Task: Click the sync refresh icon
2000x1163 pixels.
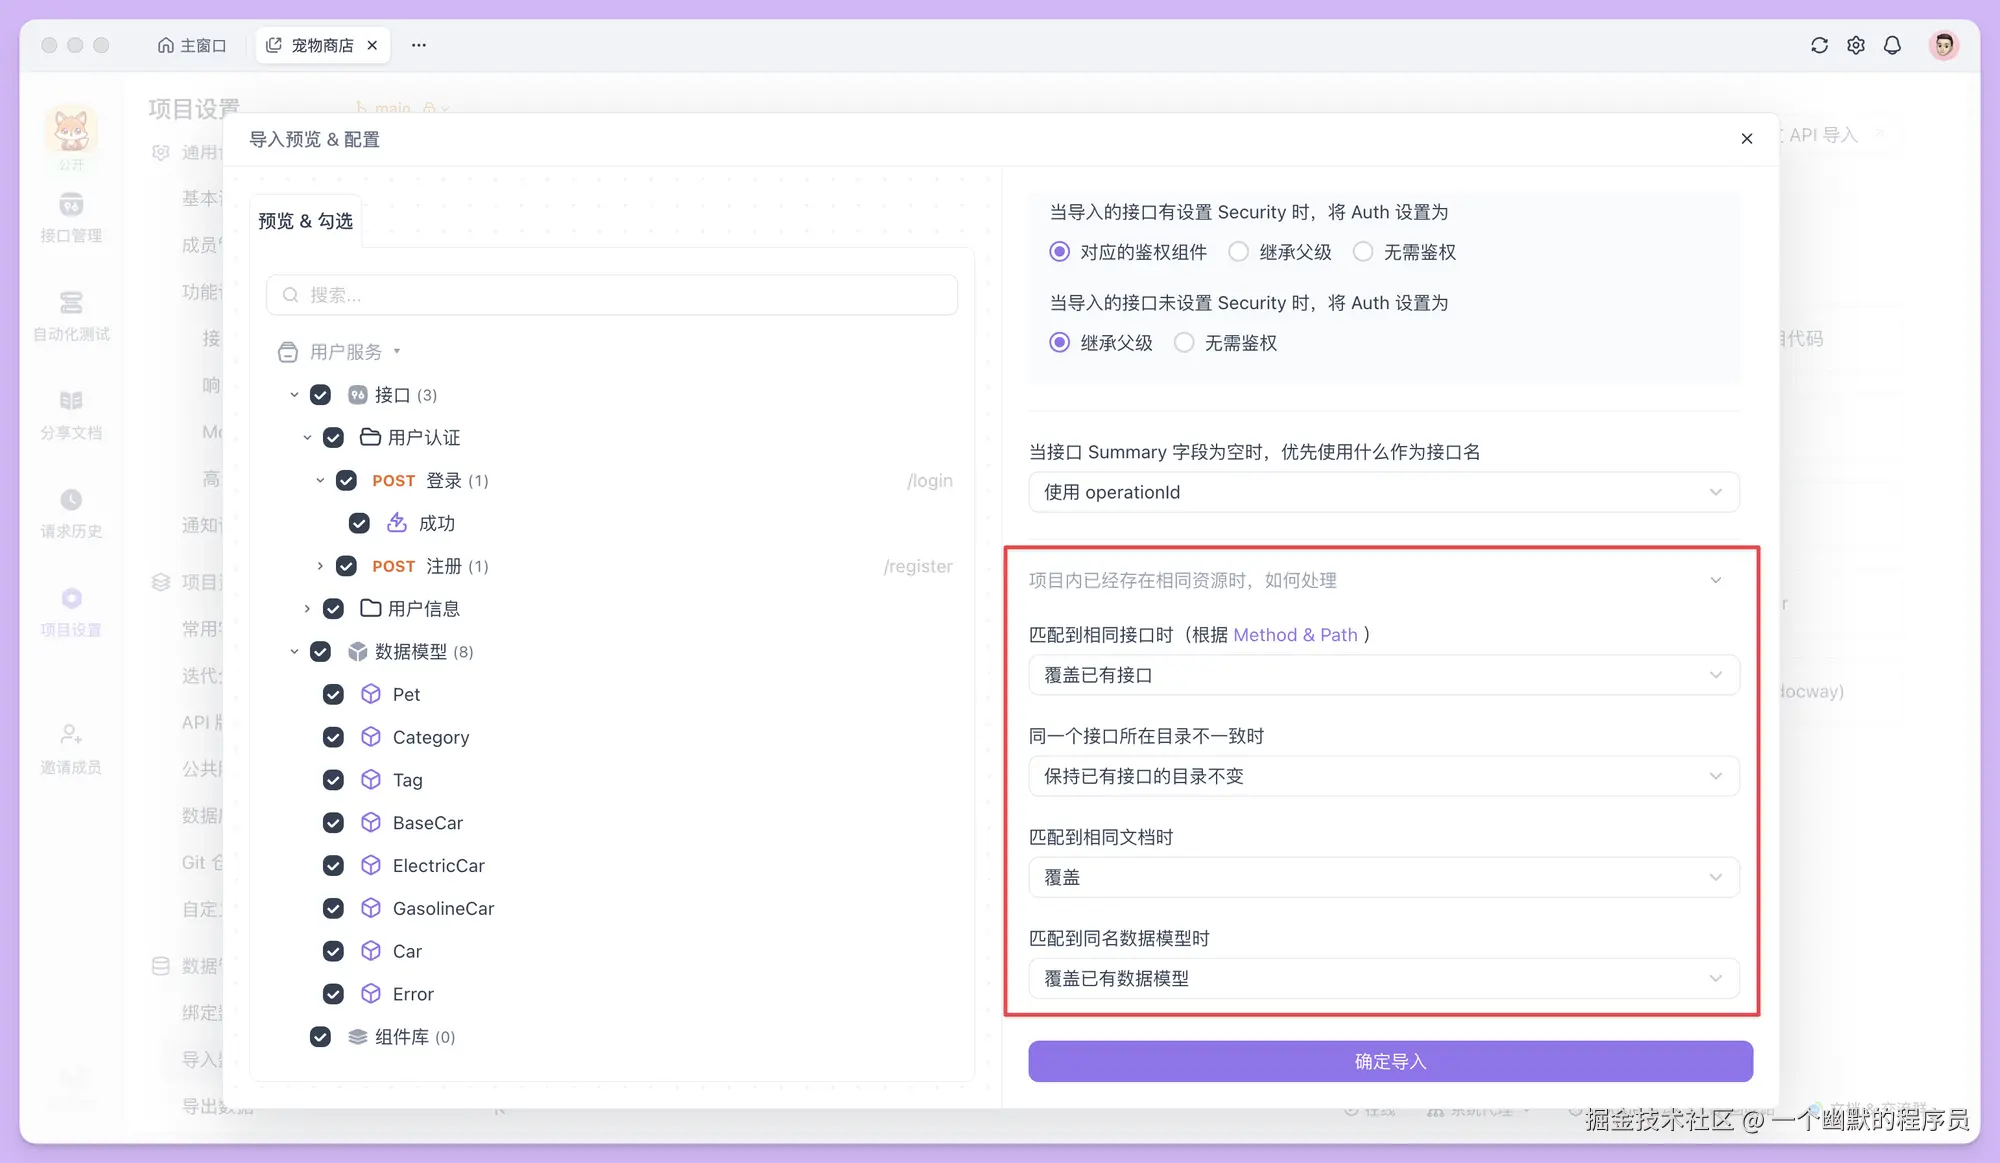Action: point(1819,45)
